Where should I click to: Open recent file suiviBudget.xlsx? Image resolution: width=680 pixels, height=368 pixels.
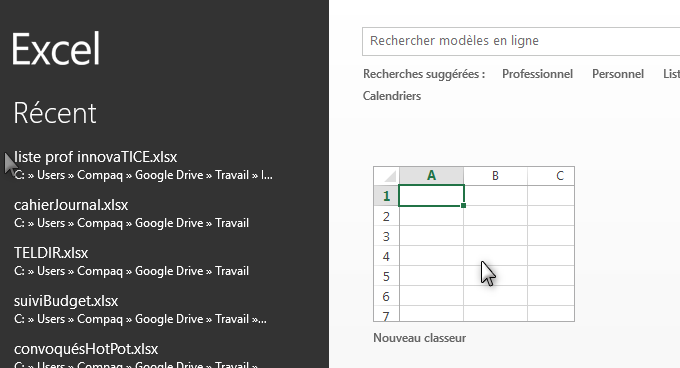[x=66, y=301]
